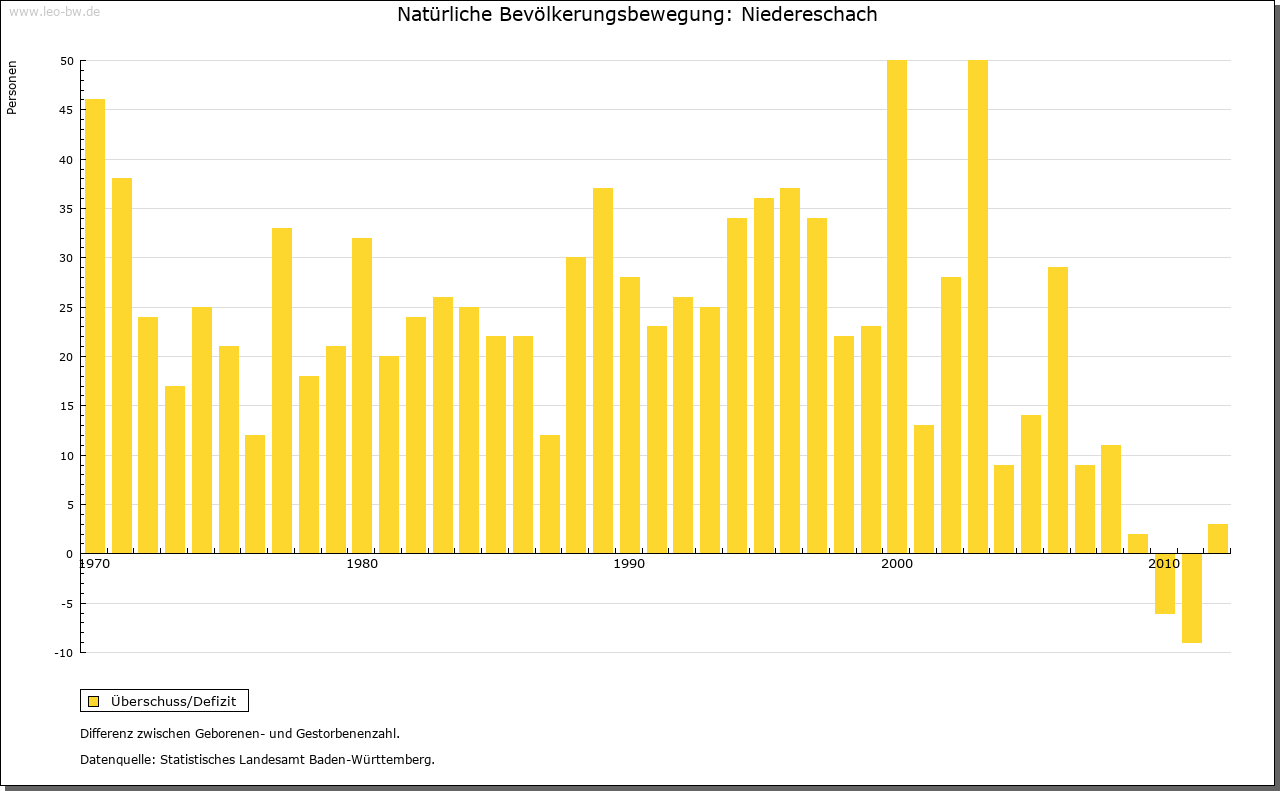Select the bar for year 1990
Viewport: 1280px width, 791px height.
coord(630,415)
